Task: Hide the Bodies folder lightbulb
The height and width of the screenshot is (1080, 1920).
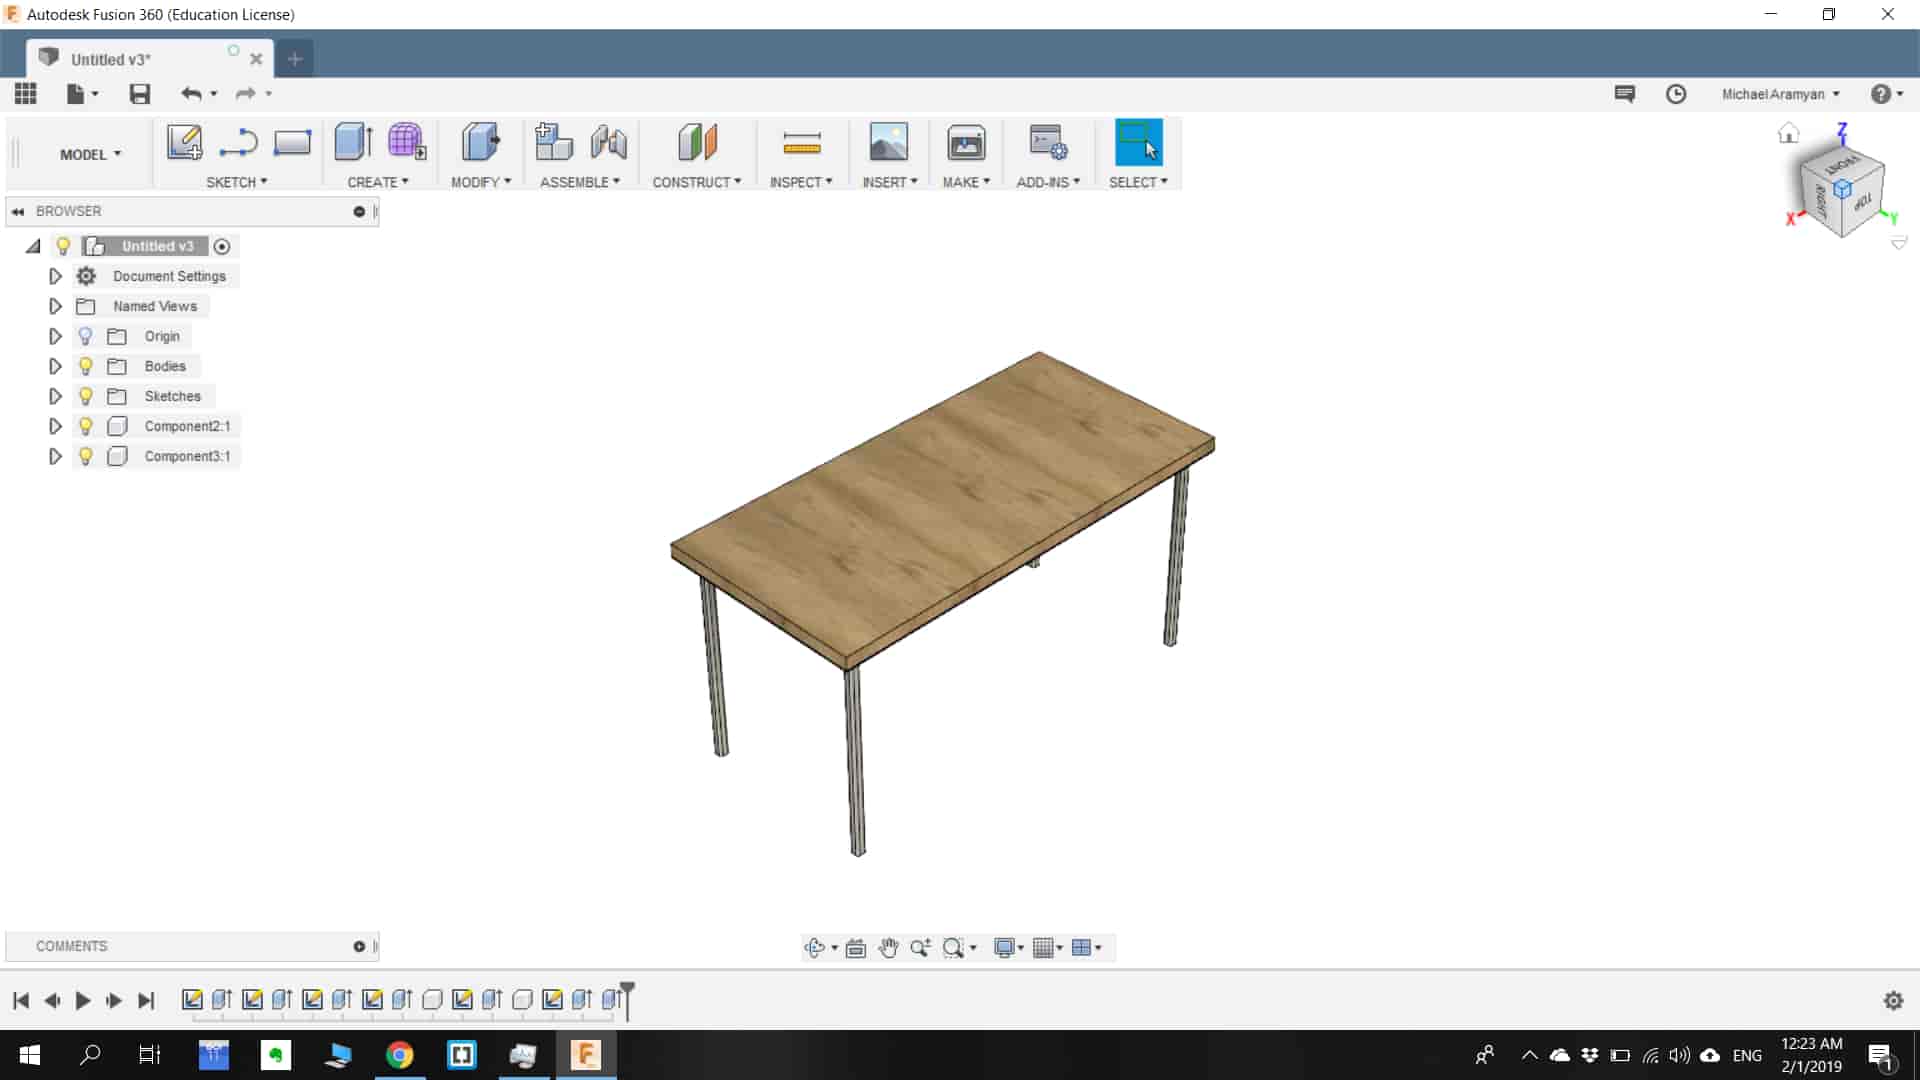Action: click(x=86, y=366)
